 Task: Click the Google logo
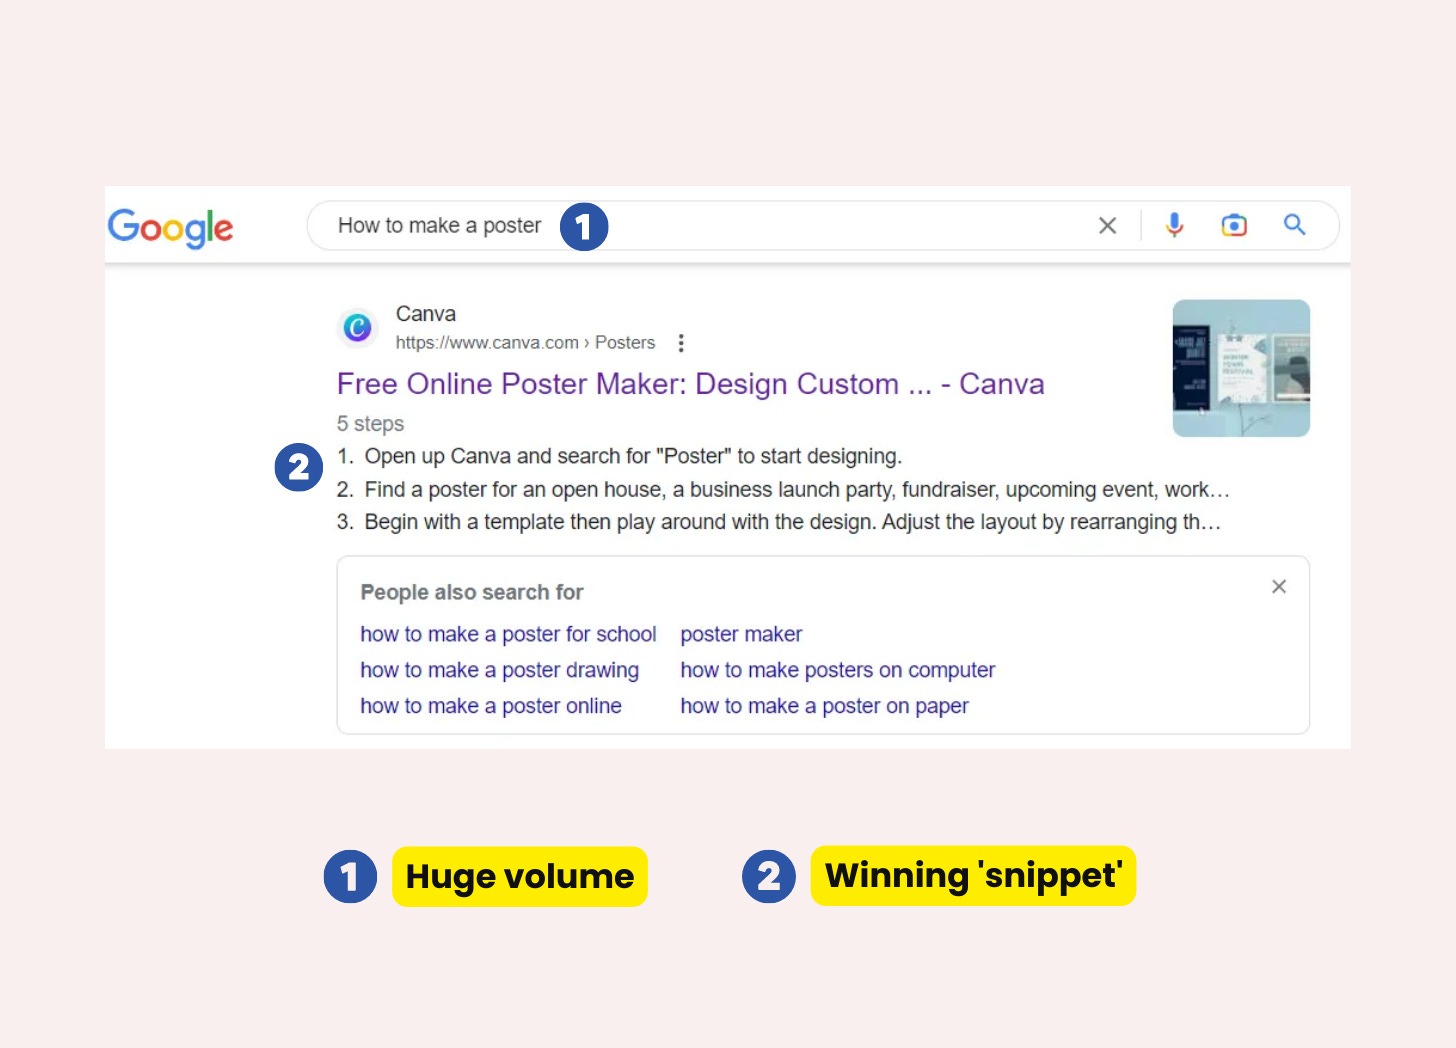point(170,228)
